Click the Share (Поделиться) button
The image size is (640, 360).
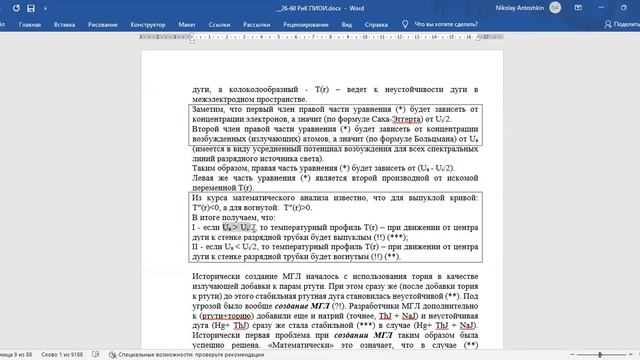[622, 24]
